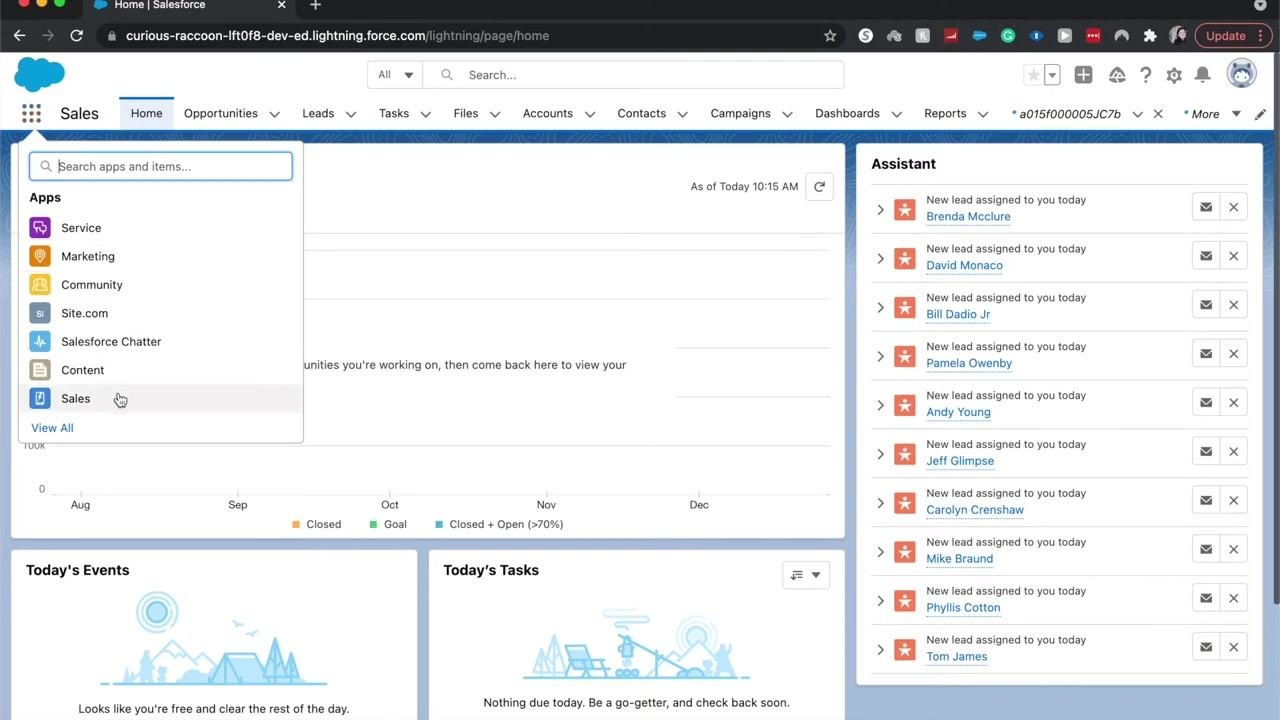Open the Leads tab dropdown arrow
Image resolution: width=1280 pixels, height=720 pixels.
tap(351, 114)
